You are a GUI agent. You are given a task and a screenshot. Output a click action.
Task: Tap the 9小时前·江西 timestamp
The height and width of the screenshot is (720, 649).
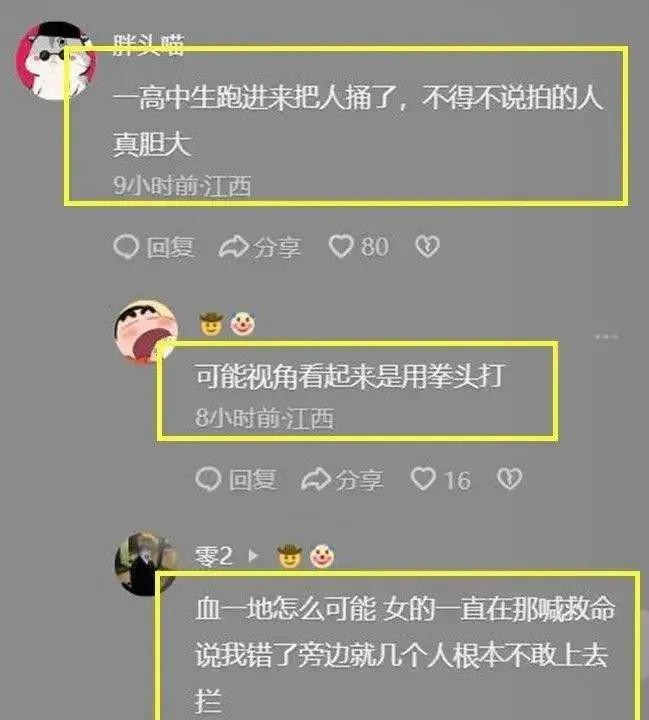[182, 186]
